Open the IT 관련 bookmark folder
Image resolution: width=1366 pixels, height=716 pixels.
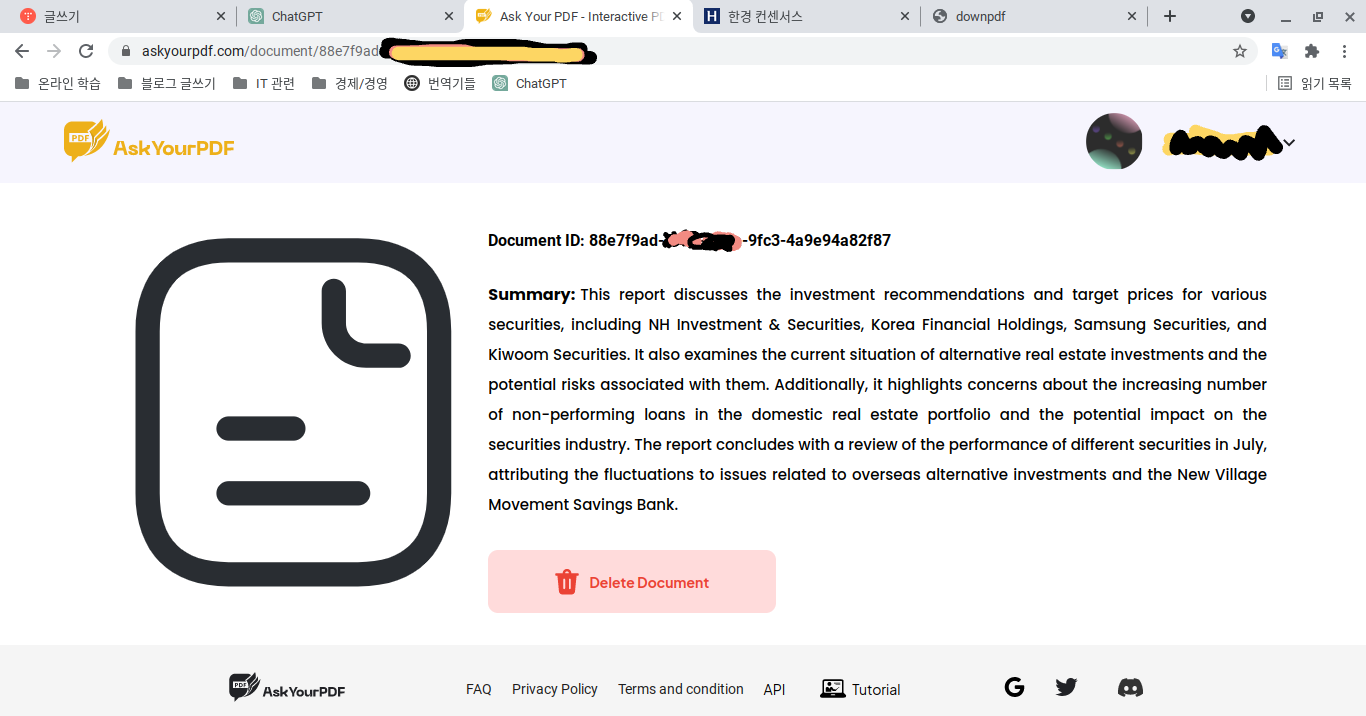[x=264, y=84]
